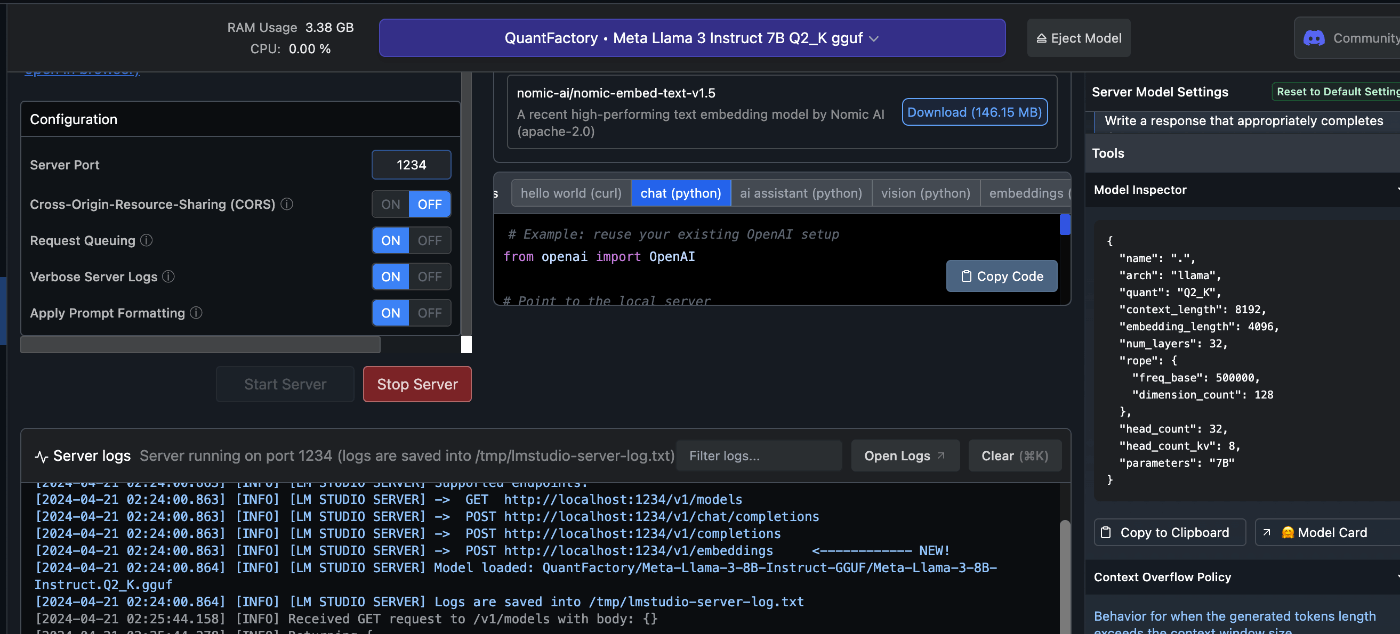Download nomic-embed-text-v1.5 (146.15 MB)

(975, 112)
